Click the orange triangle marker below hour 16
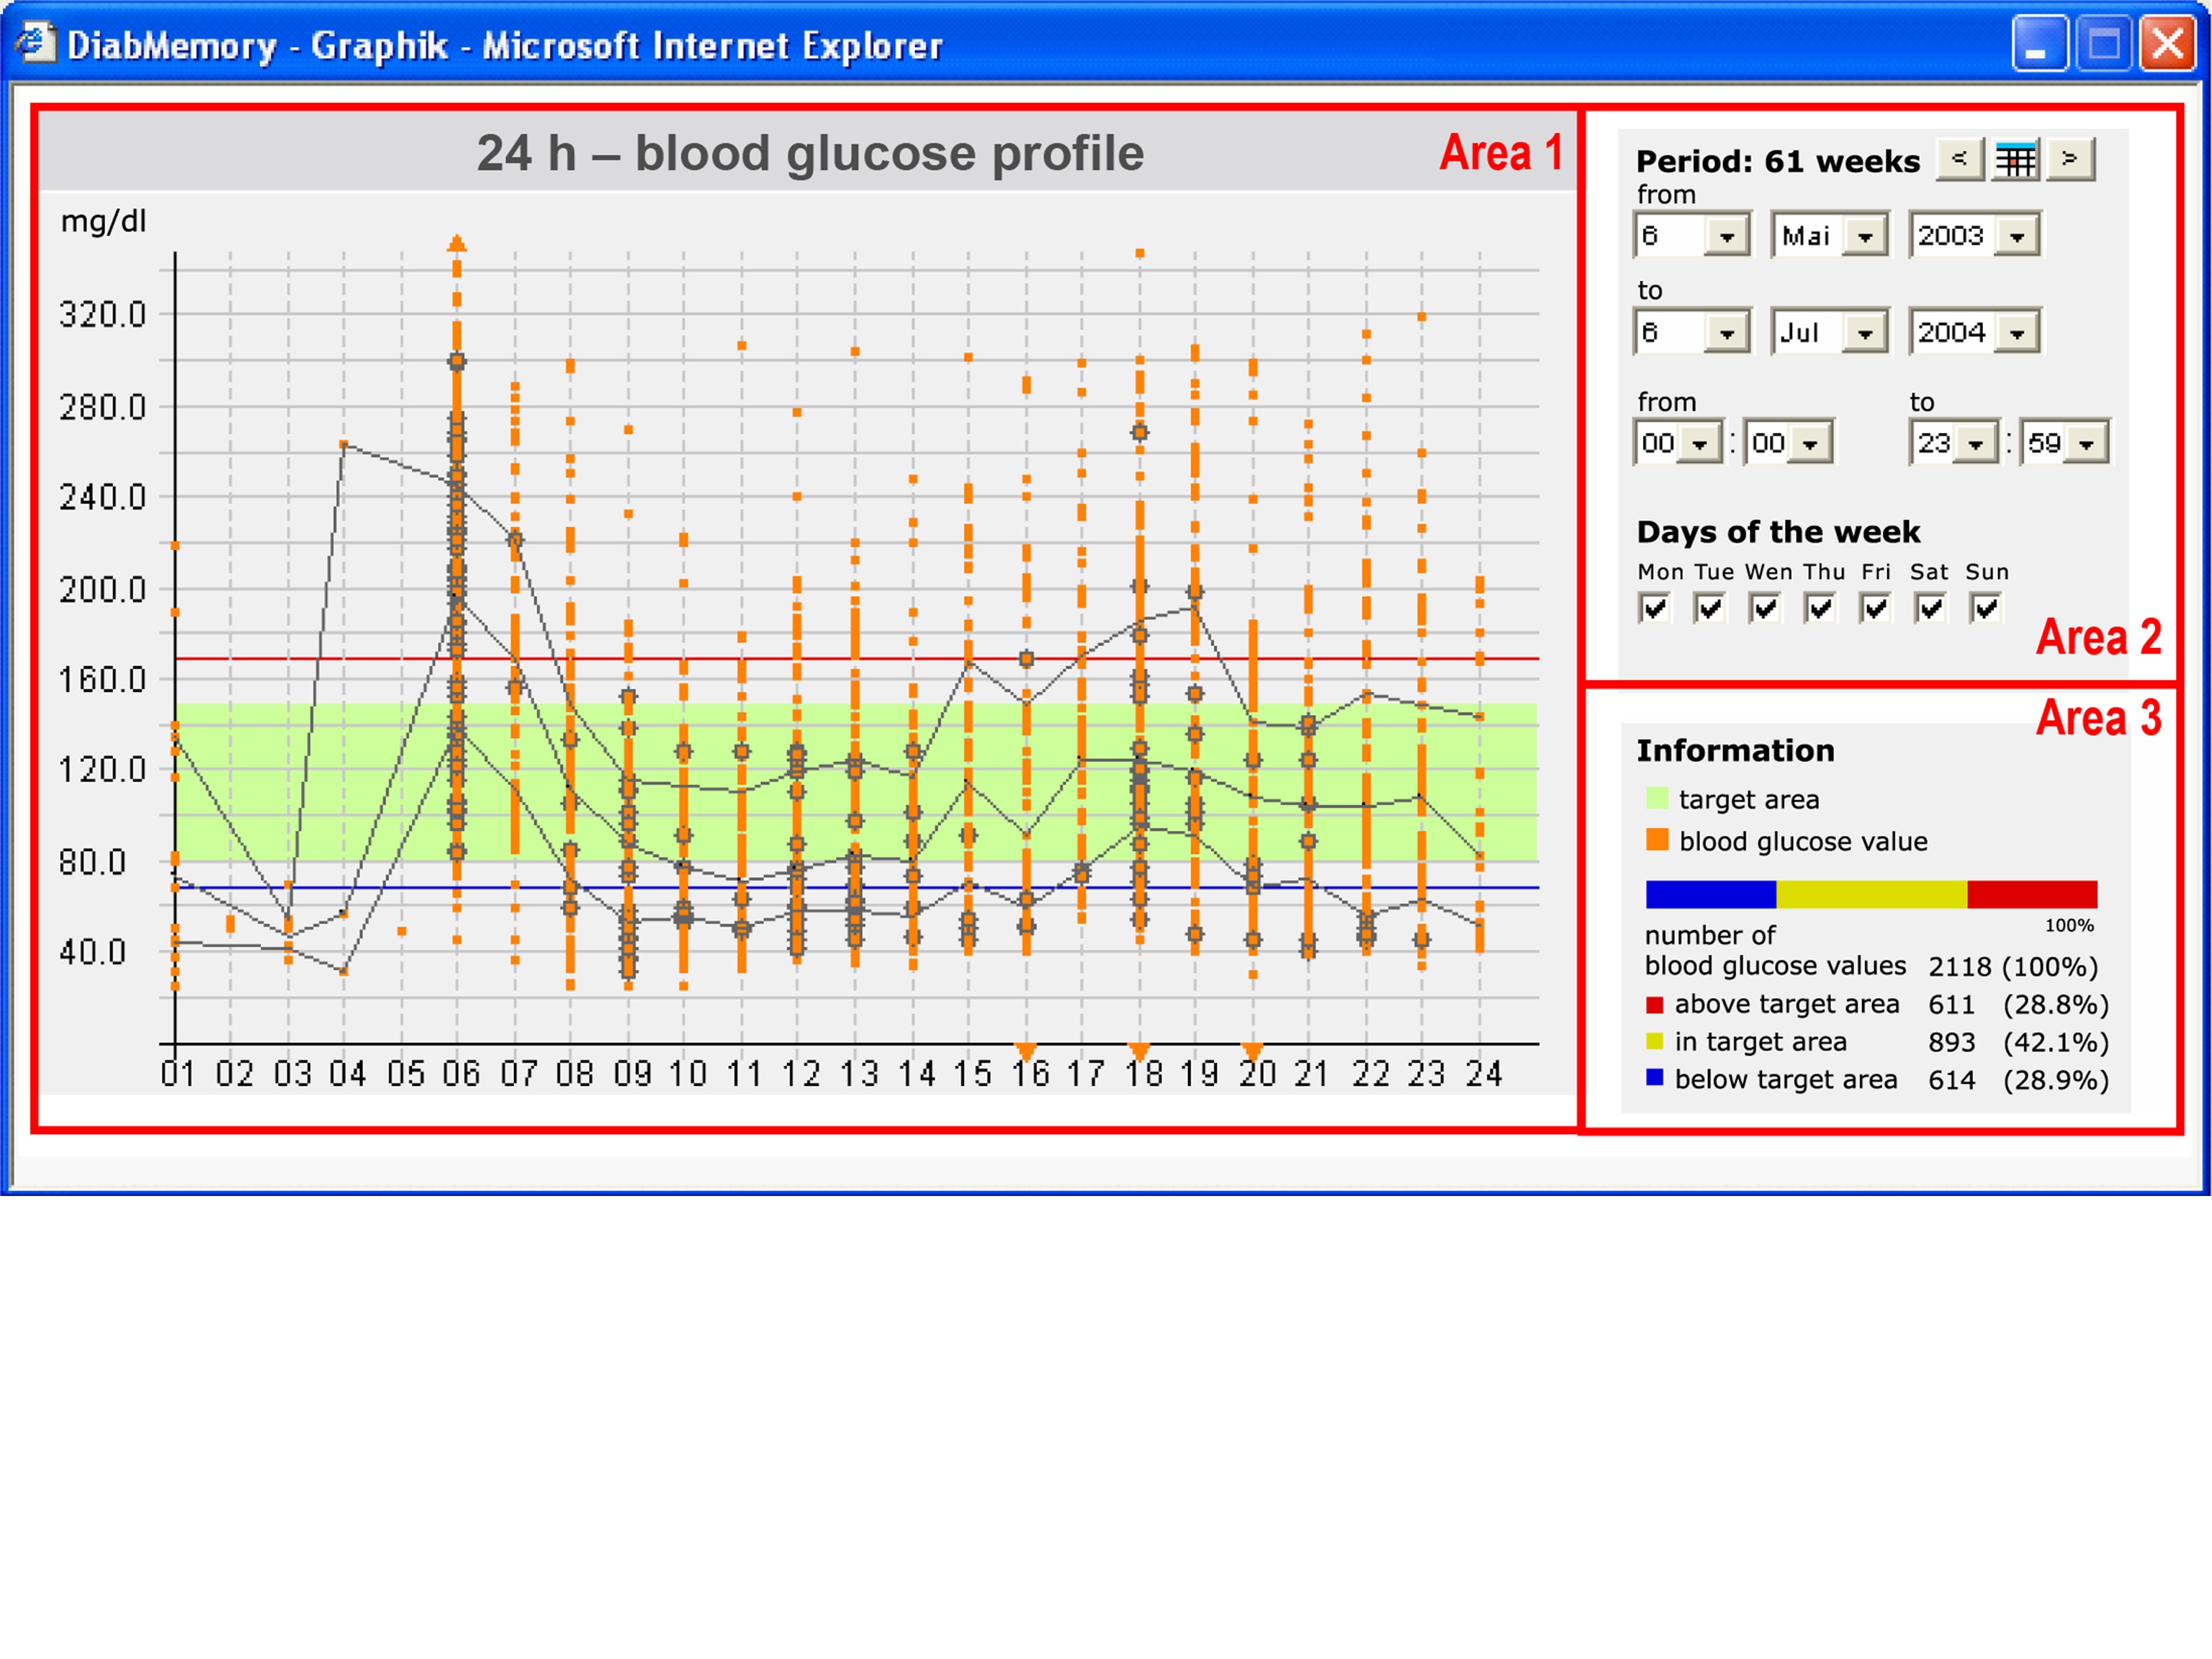Image resolution: width=2212 pixels, height=1659 pixels. tap(1025, 1050)
